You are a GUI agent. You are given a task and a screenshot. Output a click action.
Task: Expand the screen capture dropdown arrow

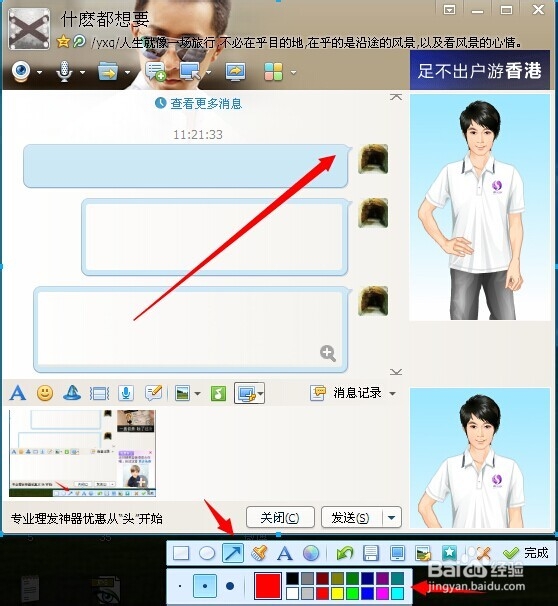[260, 394]
